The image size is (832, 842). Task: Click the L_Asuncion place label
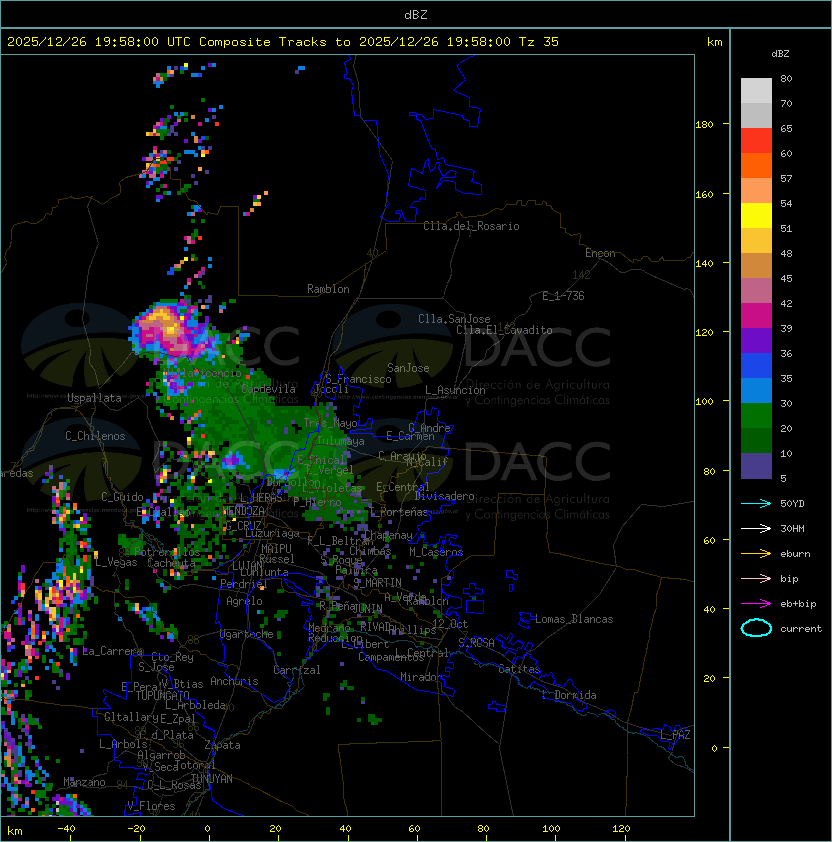coord(455,390)
